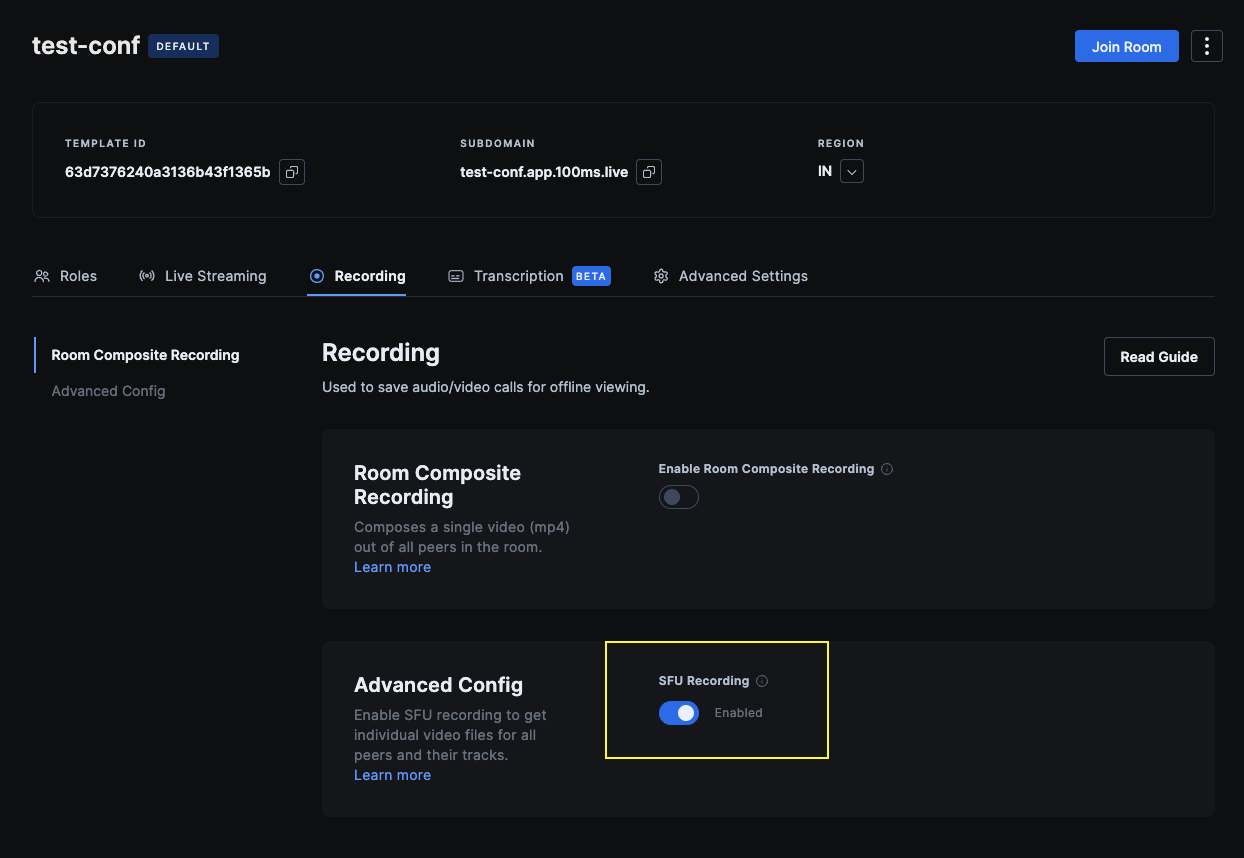Click the Advanced Config card heading
This screenshot has width=1244, height=858.
[439, 685]
